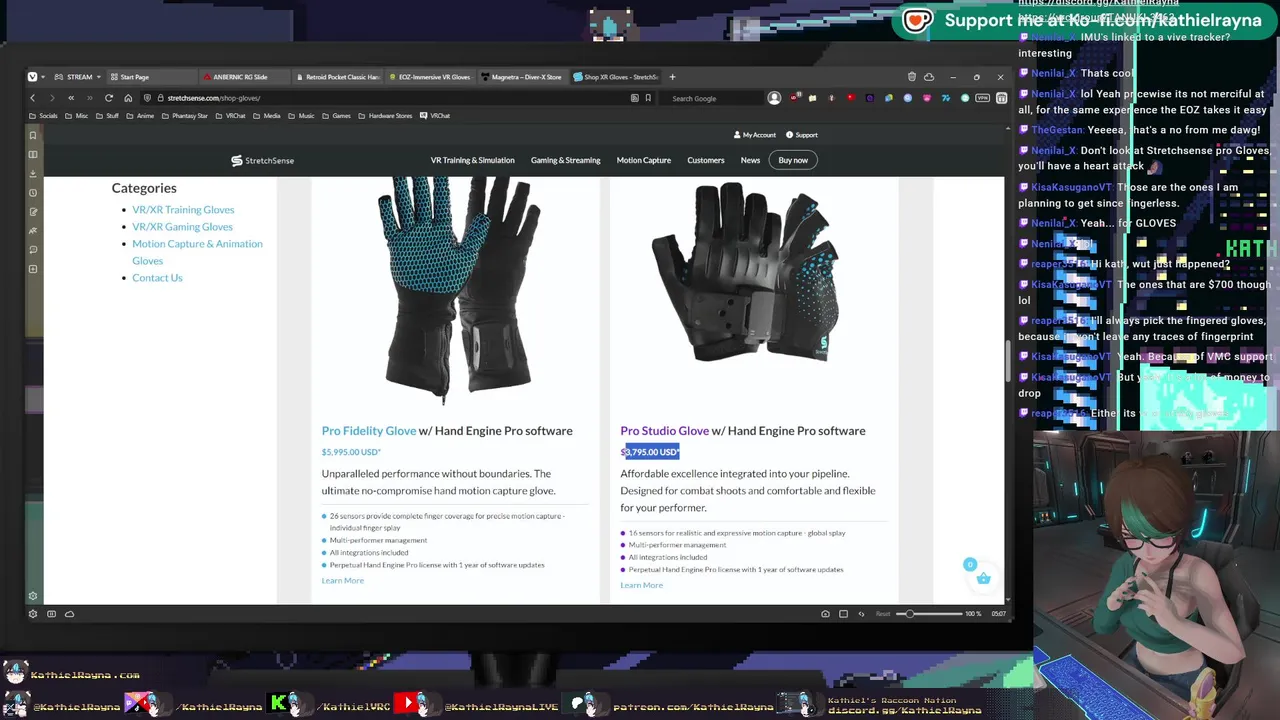Open sync status cloud in status bar
Image resolution: width=1280 pixels, height=720 pixels.
pos(69,614)
